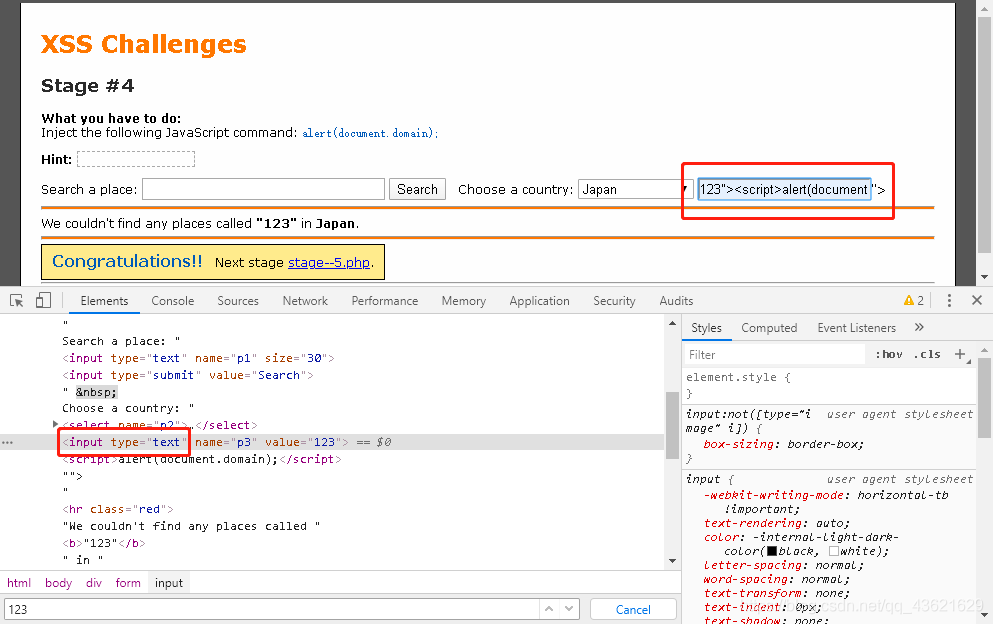Open the warnings counter showing 2

(914, 301)
